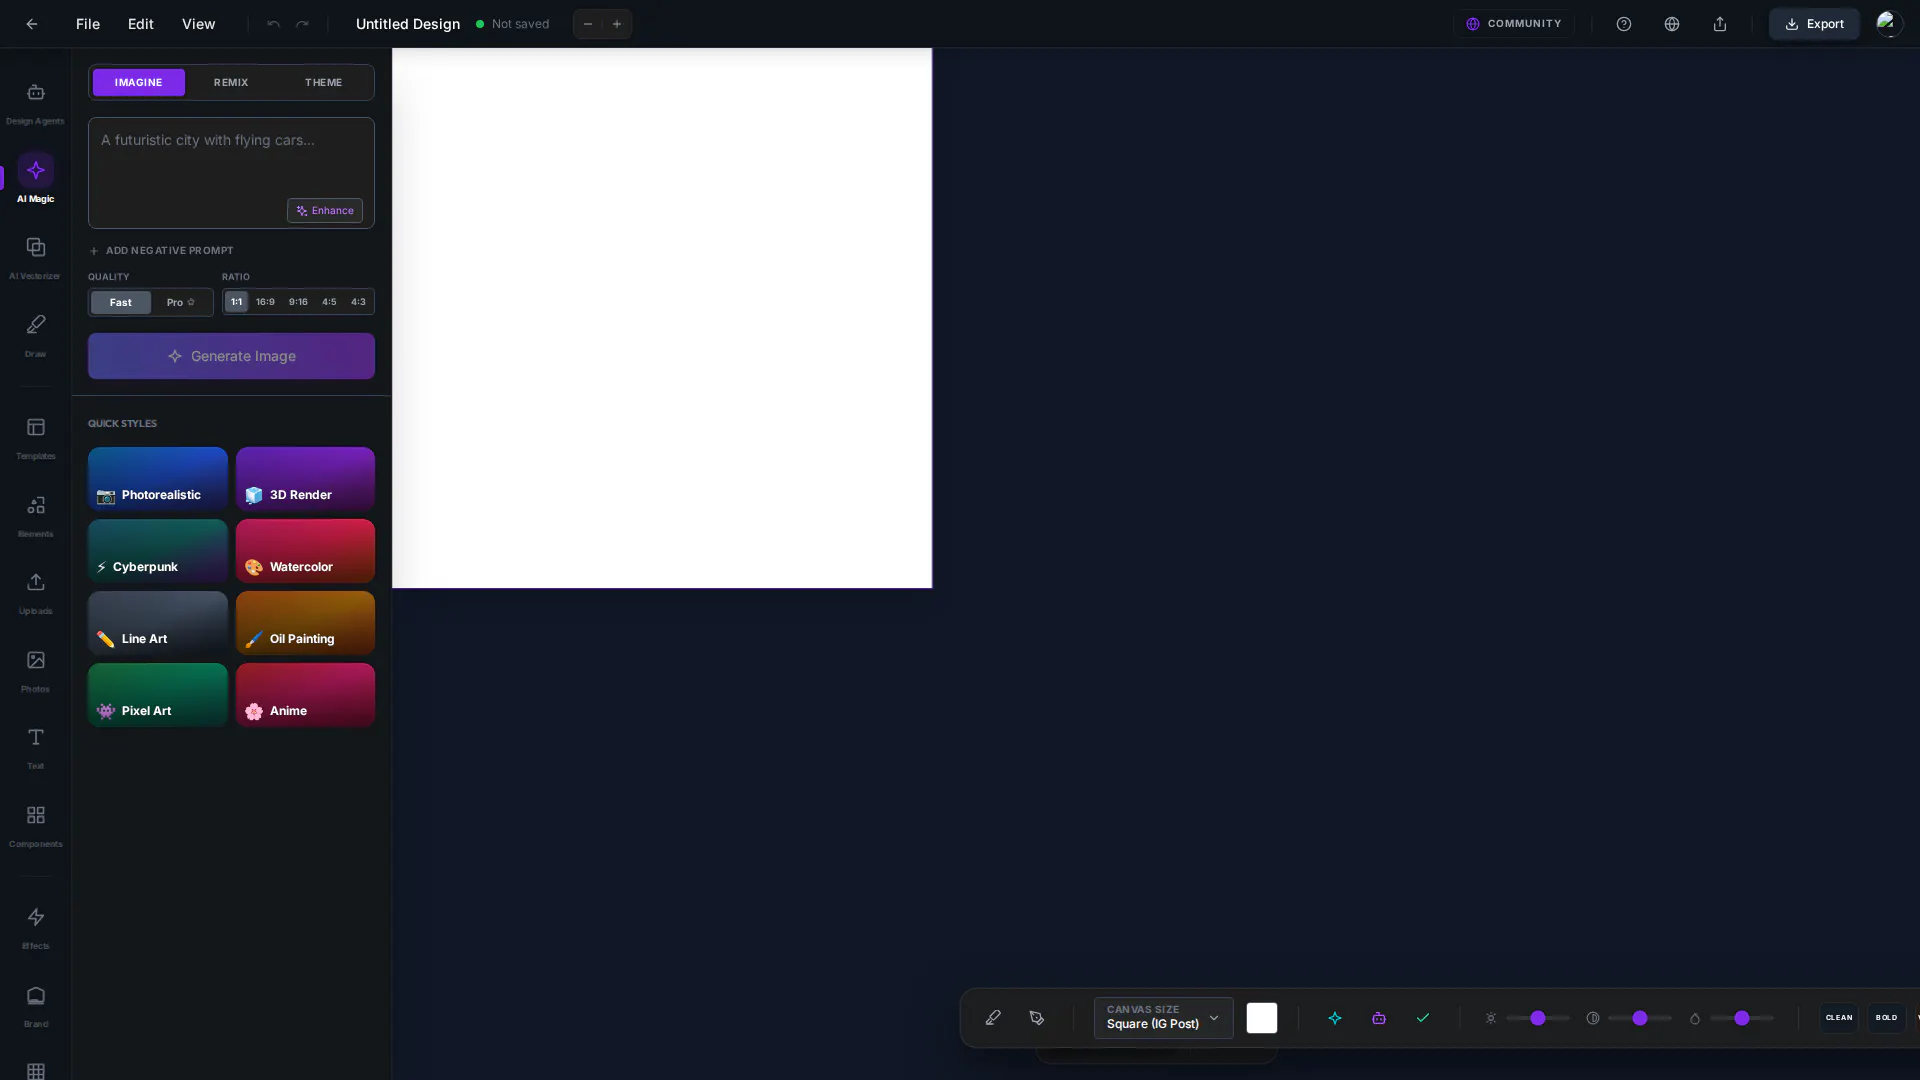Expand Add Negative Prompt
Image resolution: width=1920 pixels, height=1080 pixels.
161,251
